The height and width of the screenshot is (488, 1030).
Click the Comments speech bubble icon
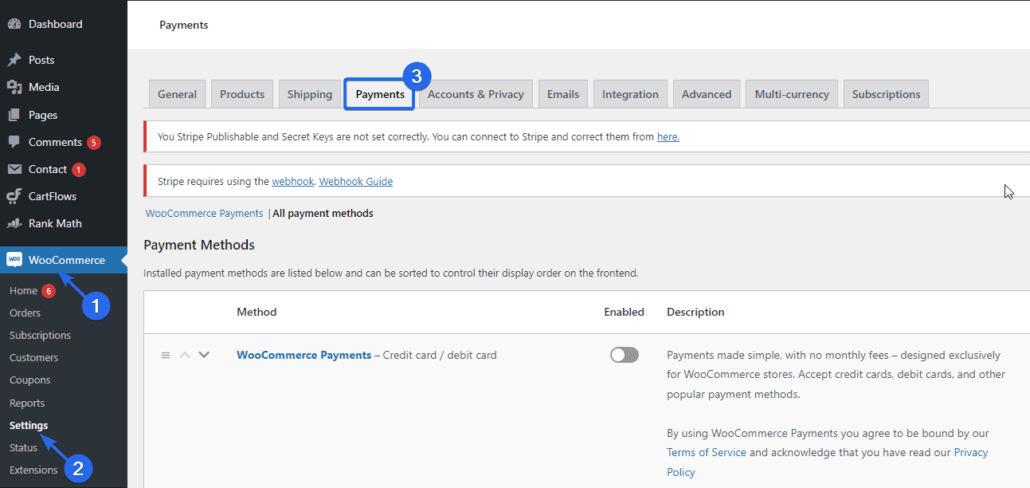pyautogui.click(x=14, y=142)
